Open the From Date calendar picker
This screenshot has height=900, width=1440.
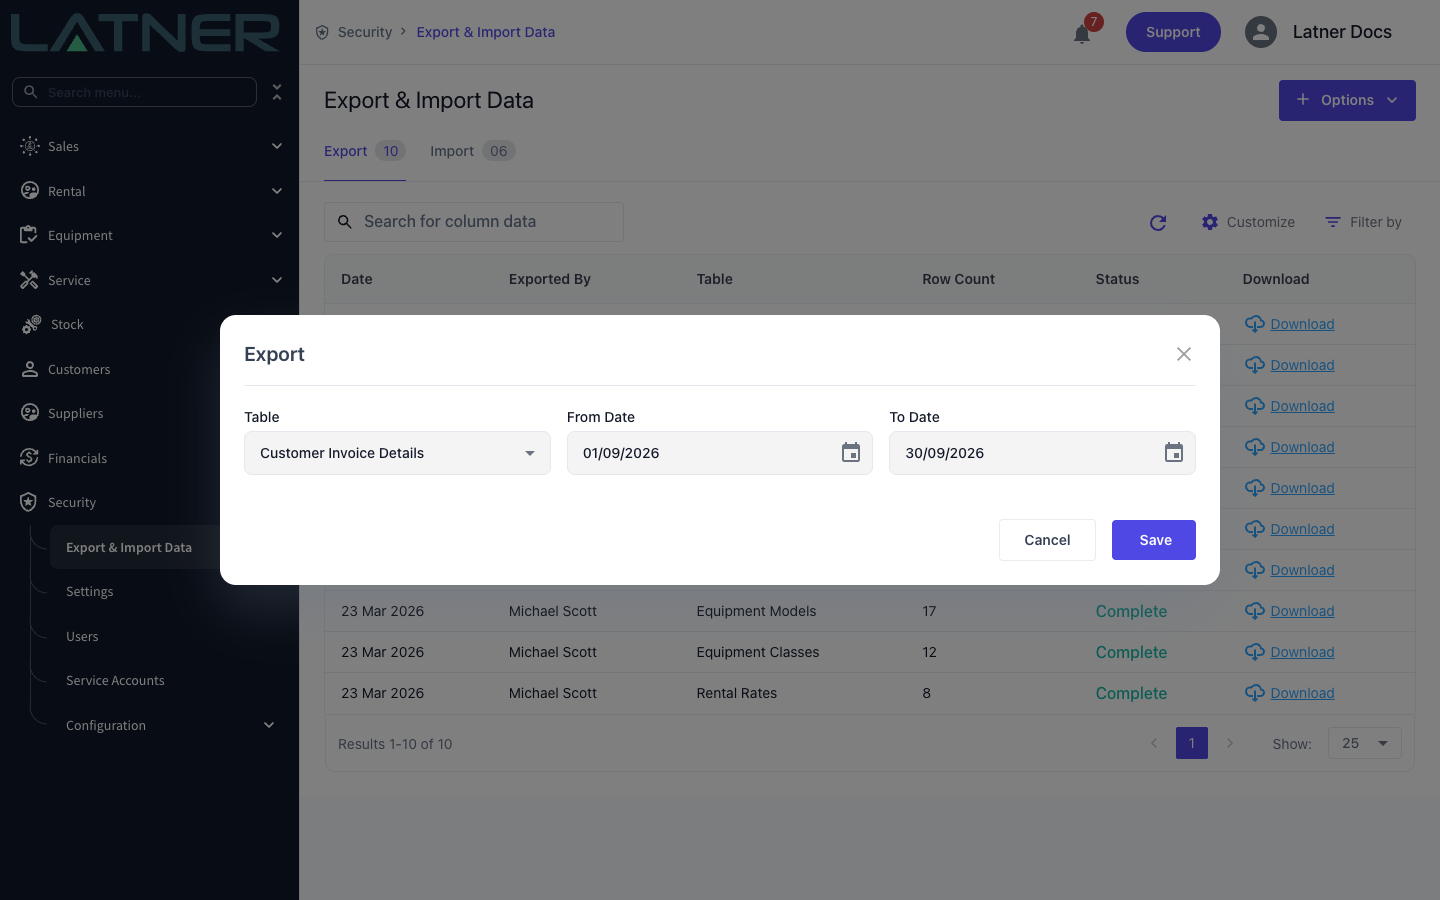click(851, 453)
